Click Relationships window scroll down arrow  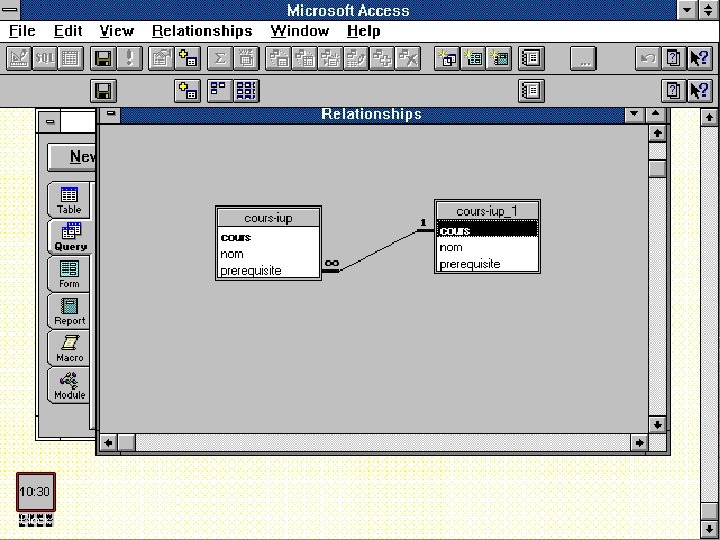[x=658, y=424]
